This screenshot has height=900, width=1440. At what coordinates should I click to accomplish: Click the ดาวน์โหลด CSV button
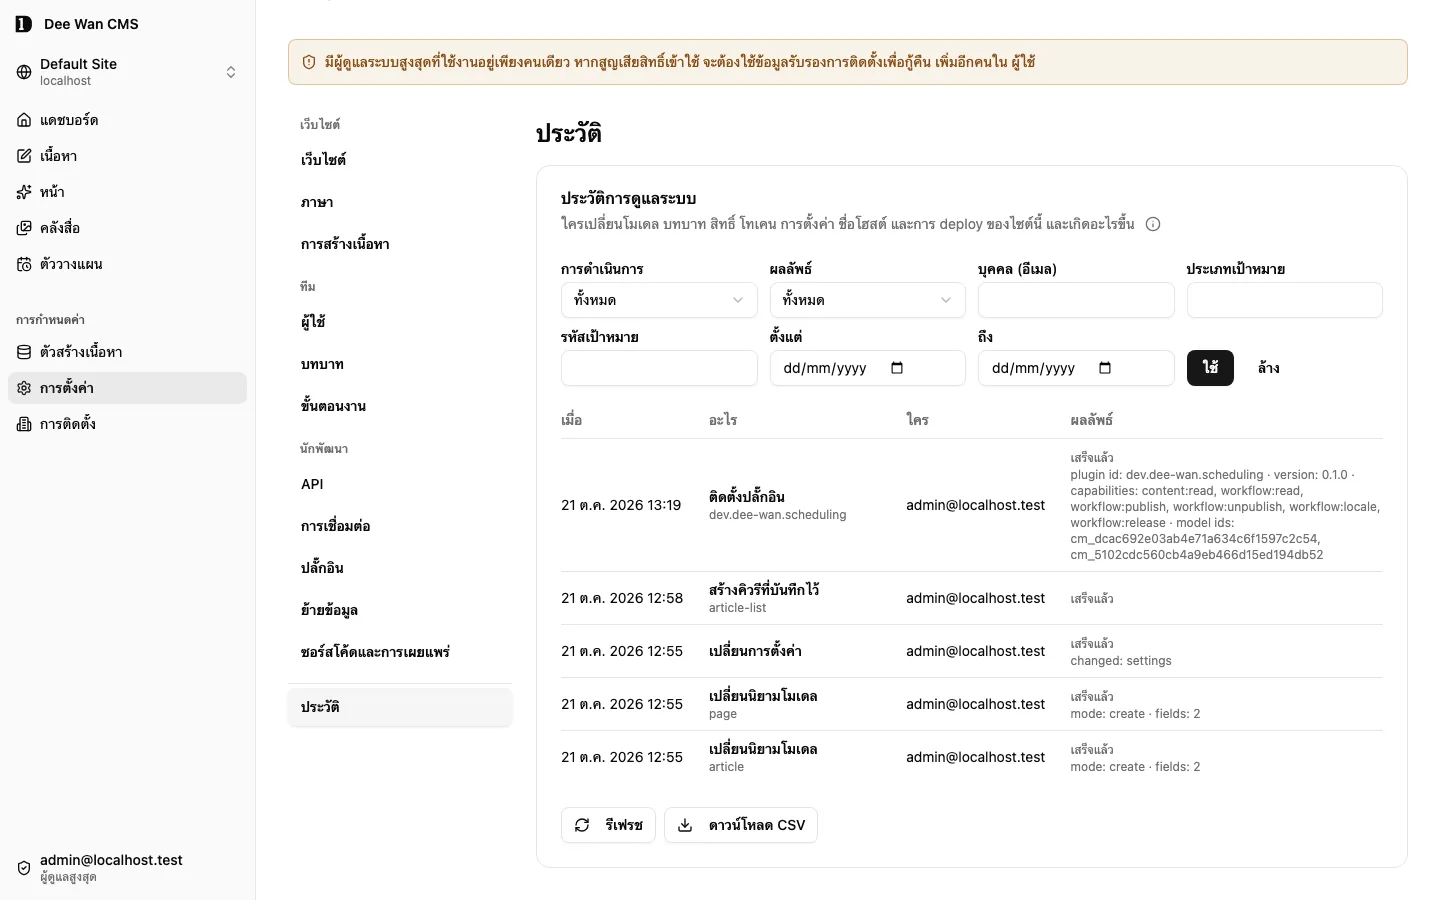coord(741,825)
